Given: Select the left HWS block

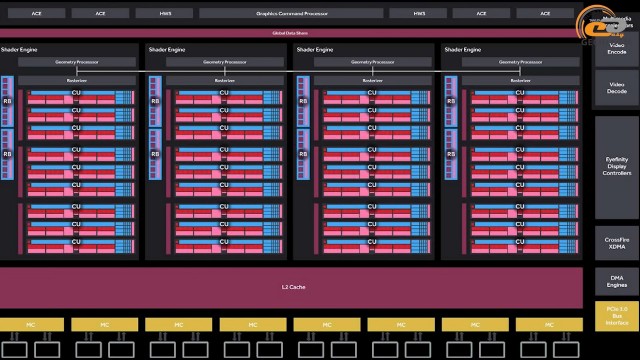Looking at the screenshot, I should (x=164, y=13).
